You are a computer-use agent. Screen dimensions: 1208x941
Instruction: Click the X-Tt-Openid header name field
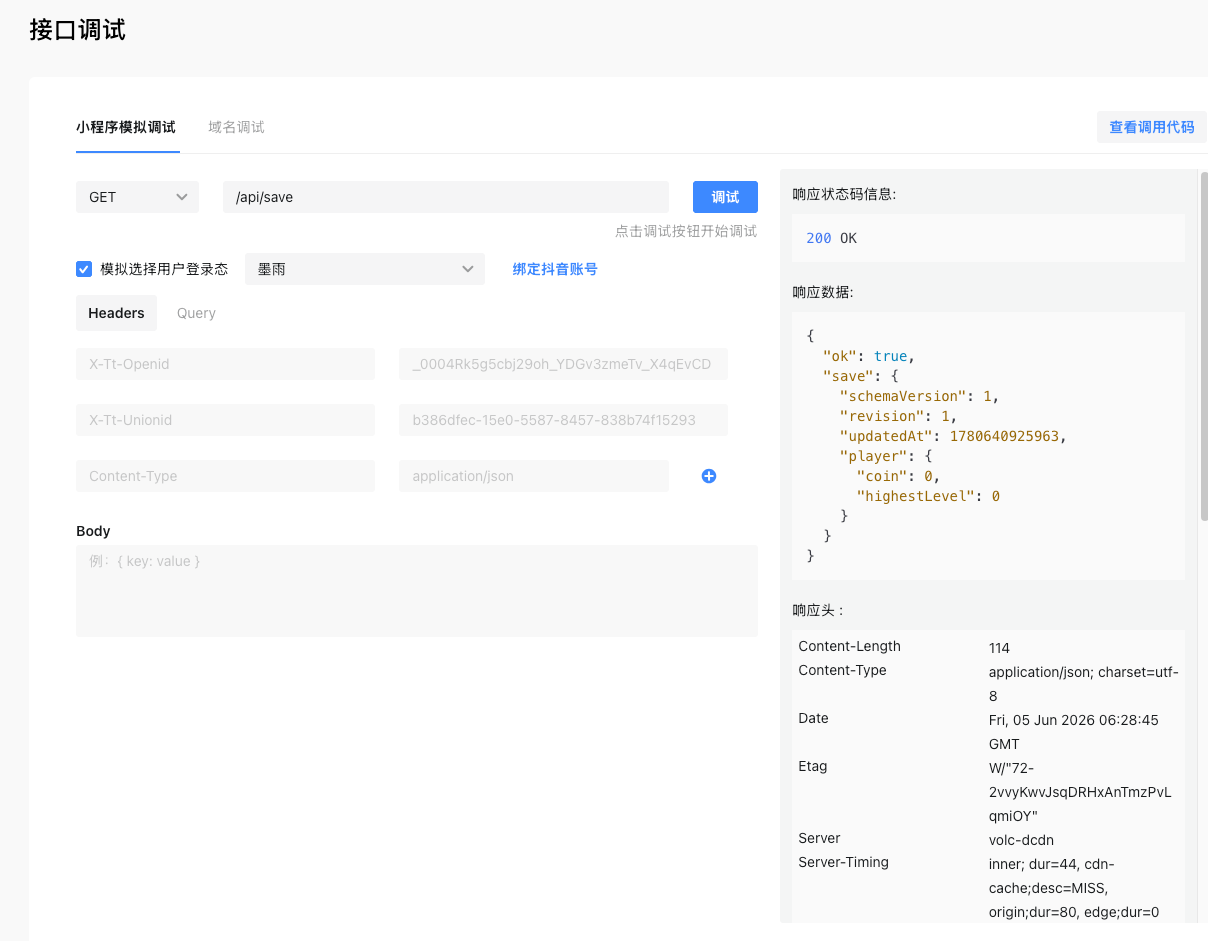225,364
